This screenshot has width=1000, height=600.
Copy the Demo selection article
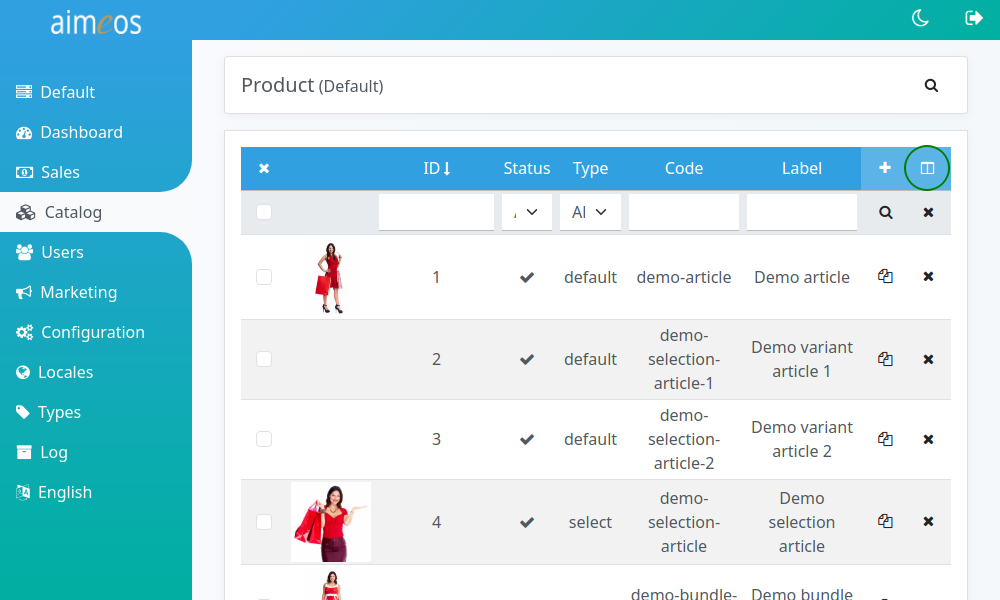[885, 521]
